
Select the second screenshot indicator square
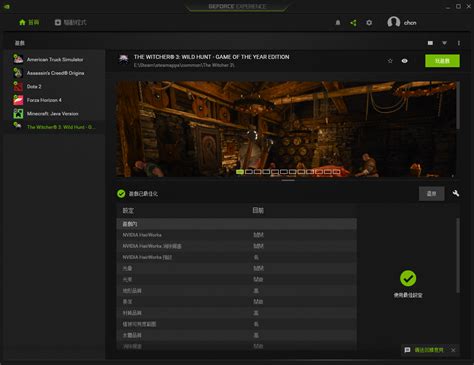point(249,172)
